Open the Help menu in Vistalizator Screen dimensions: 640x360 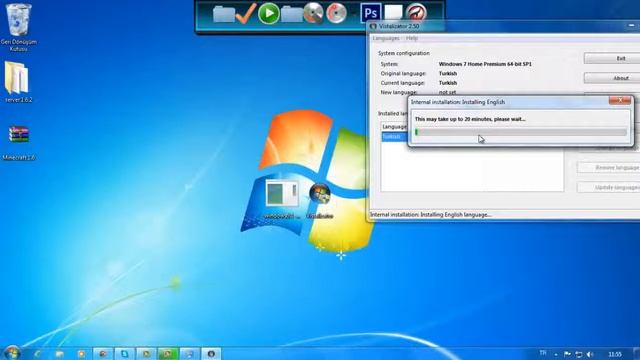tap(412, 38)
